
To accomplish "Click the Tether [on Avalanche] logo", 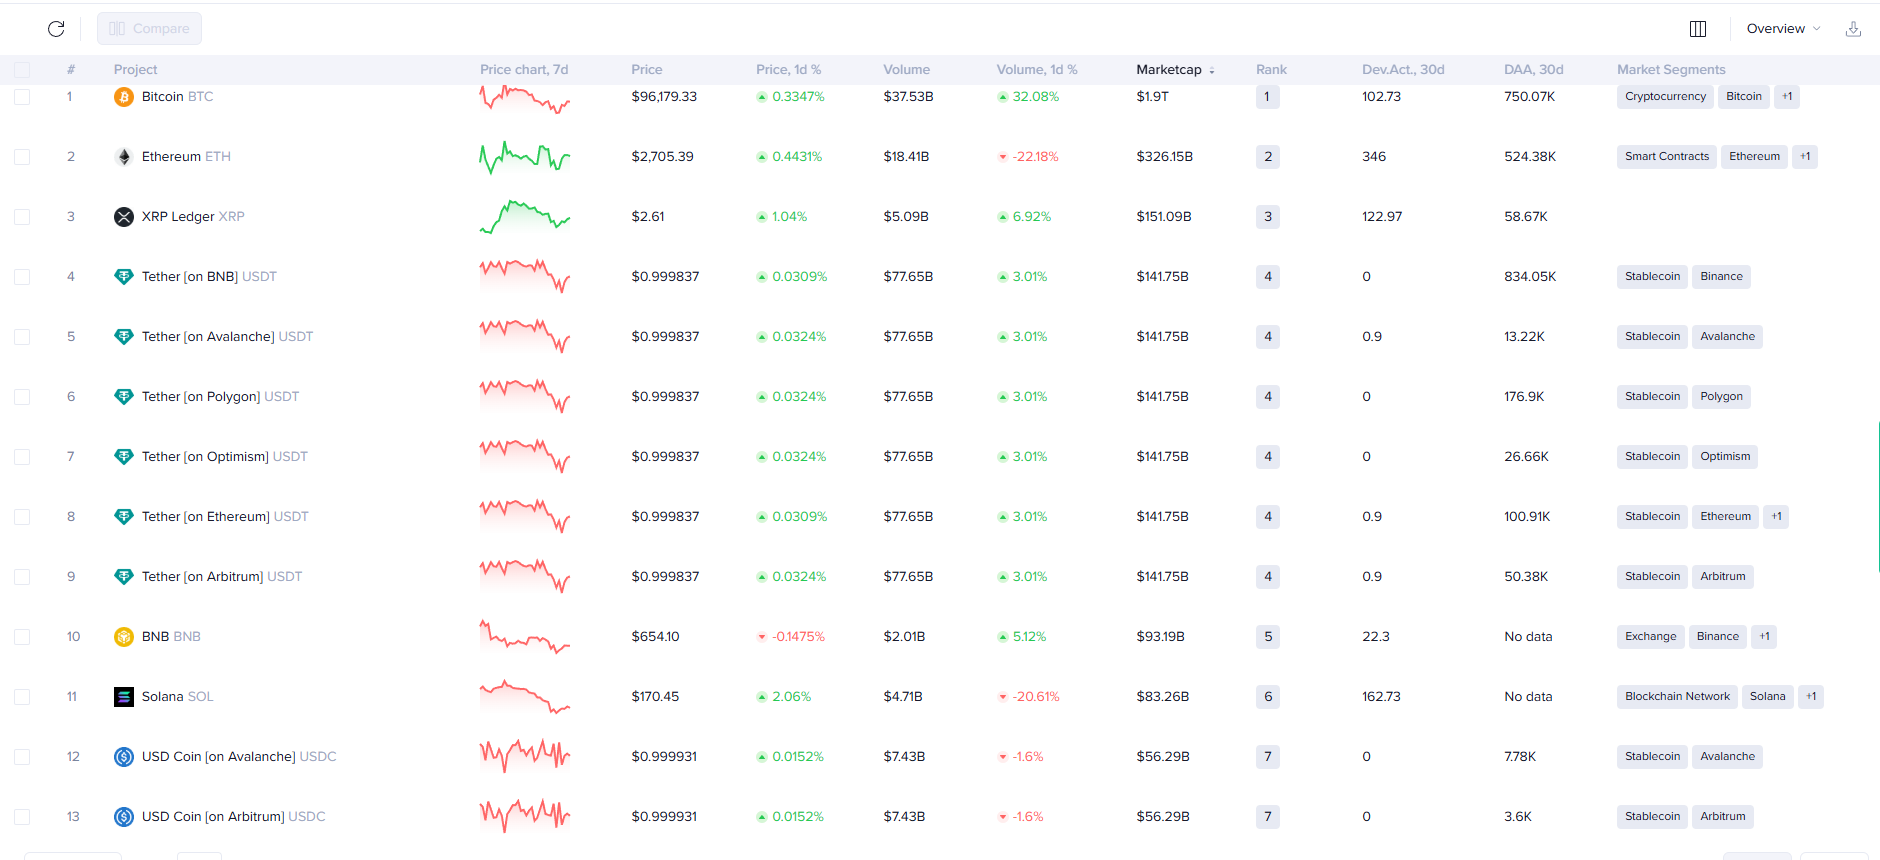I will coord(124,337).
